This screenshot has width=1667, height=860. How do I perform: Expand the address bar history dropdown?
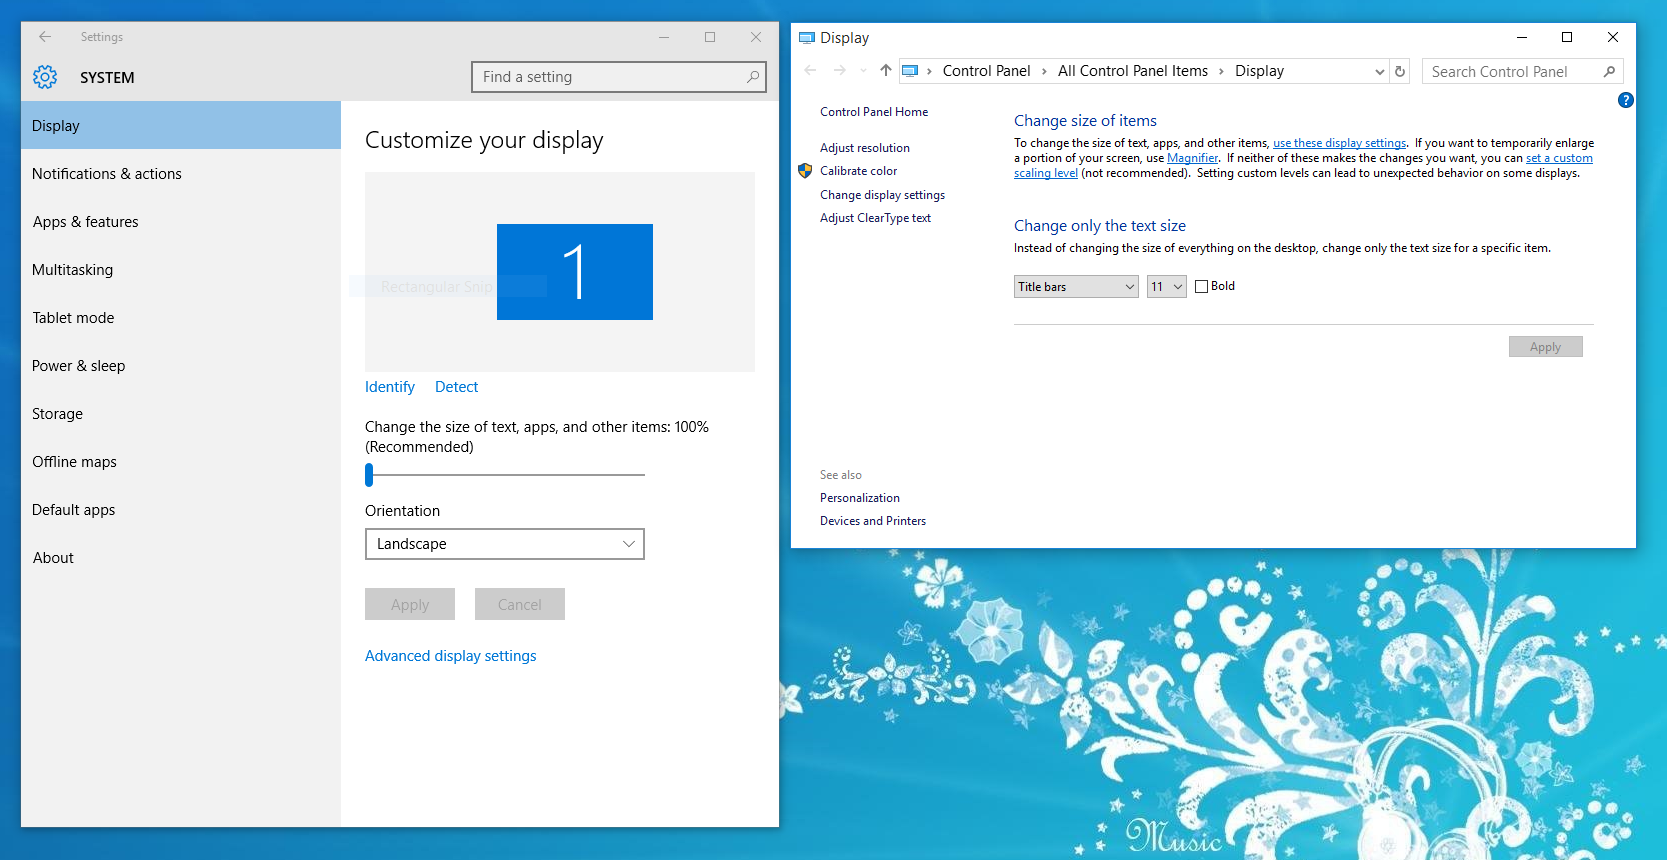1380,71
